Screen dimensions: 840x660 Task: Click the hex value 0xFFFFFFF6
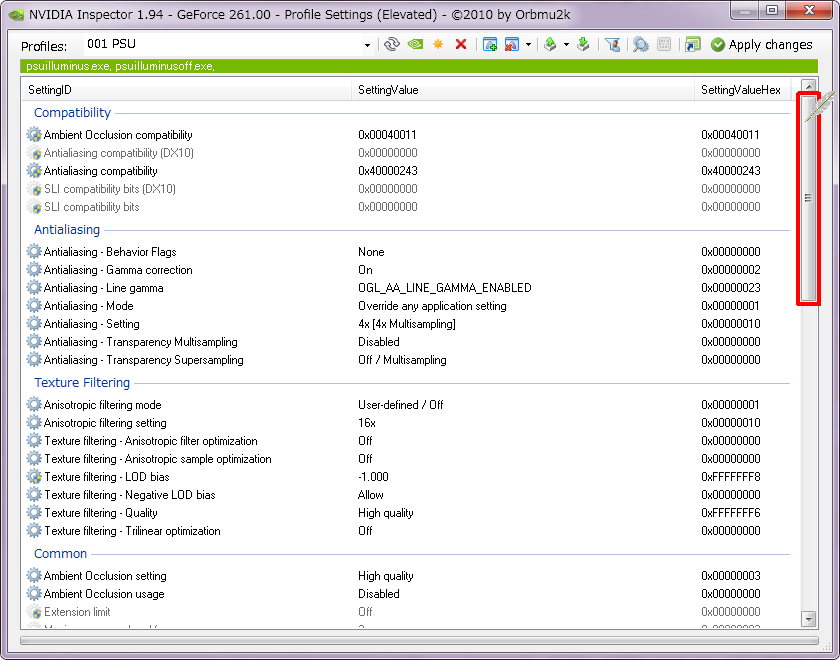731,513
